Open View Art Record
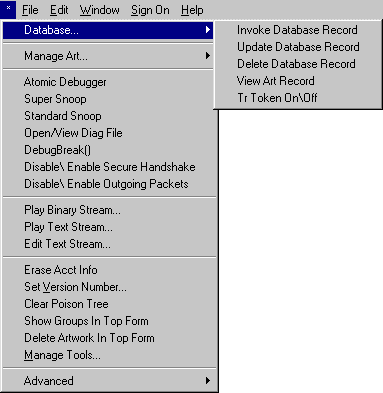Viewport: 383px width, 393px height. [276, 81]
